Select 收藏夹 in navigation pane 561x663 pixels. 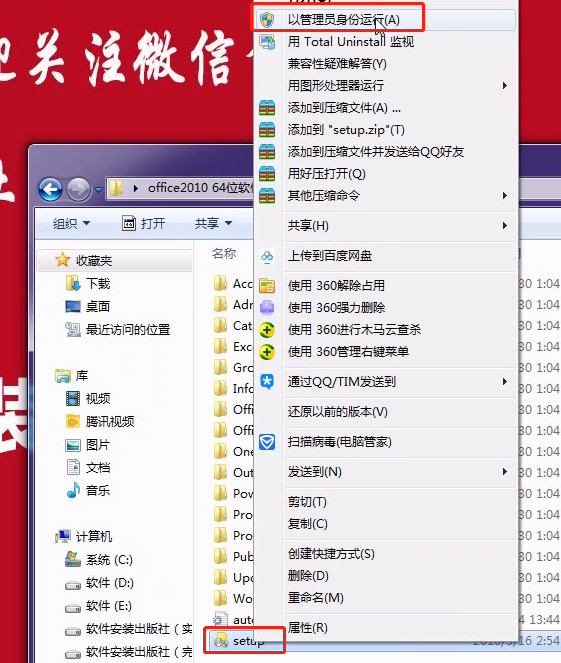tap(94, 260)
